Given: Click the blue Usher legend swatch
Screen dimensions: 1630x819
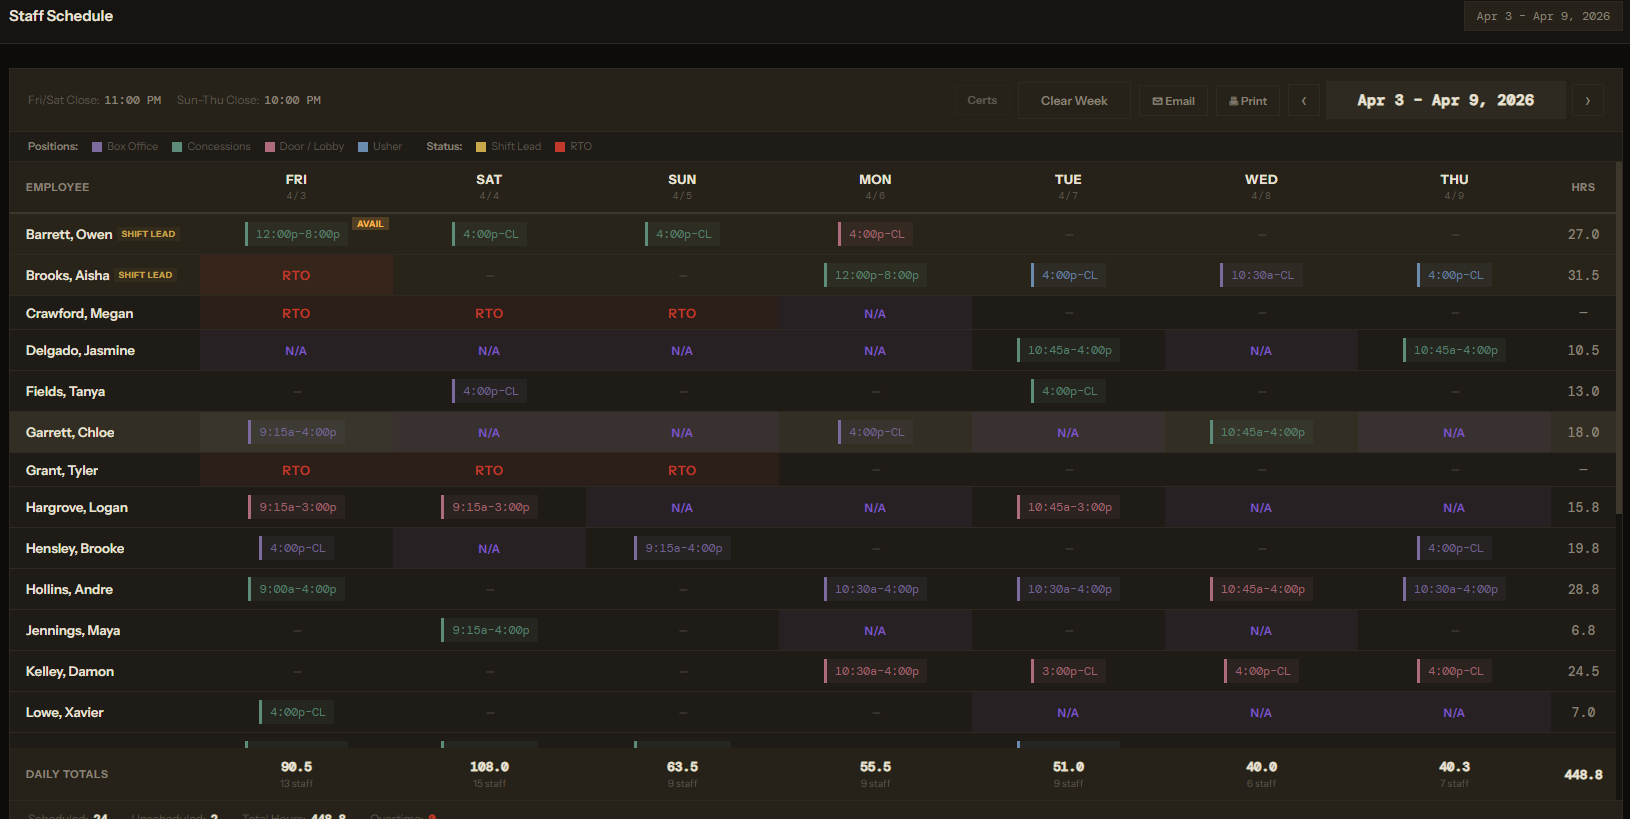Looking at the screenshot, I should (363, 147).
